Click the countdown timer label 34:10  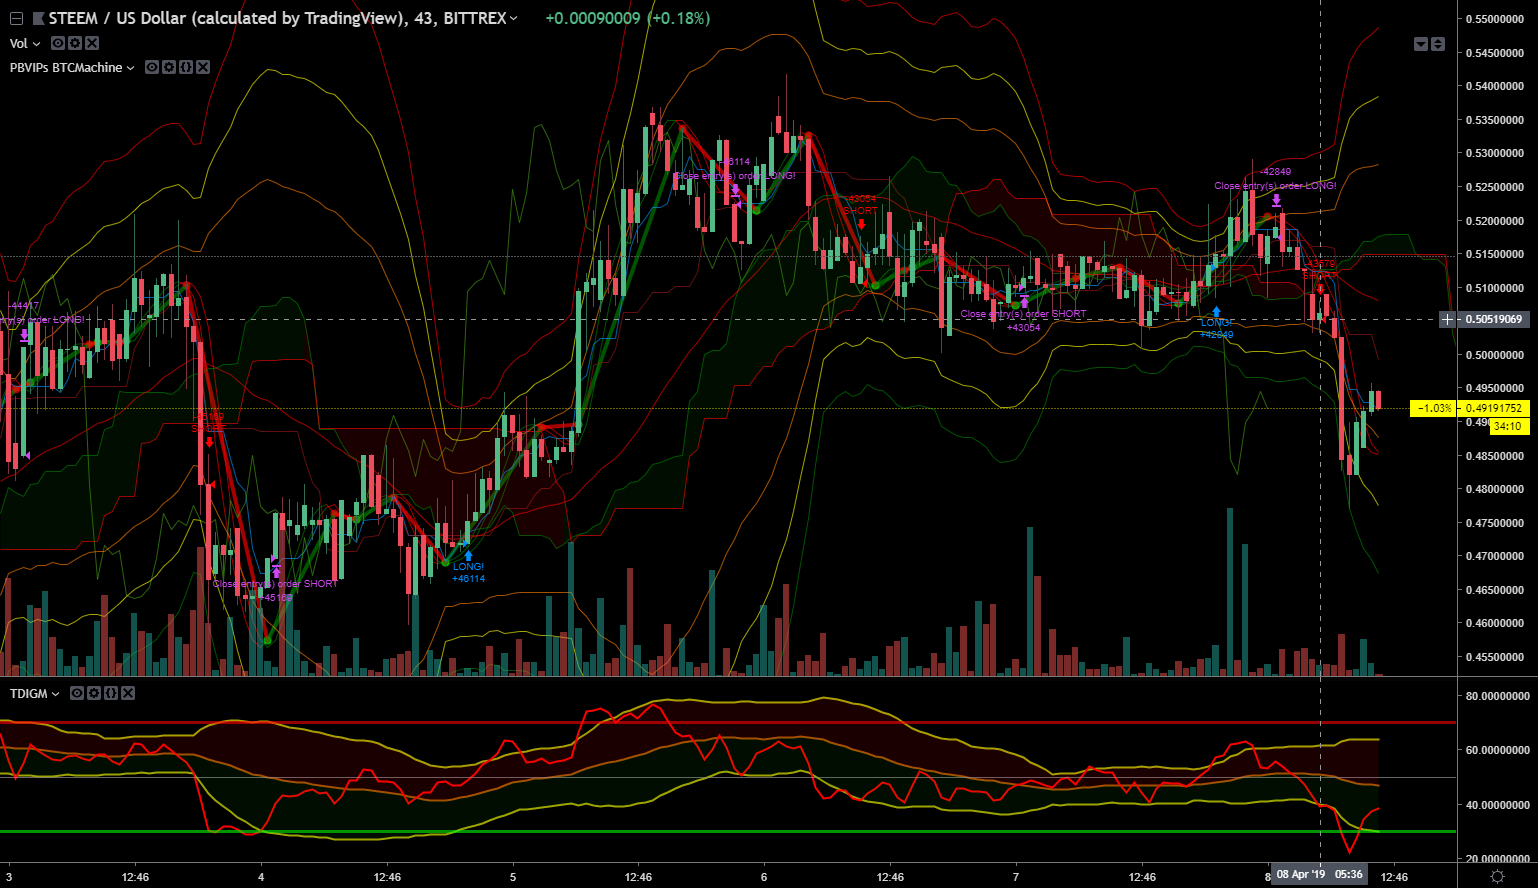[1508, 426]
